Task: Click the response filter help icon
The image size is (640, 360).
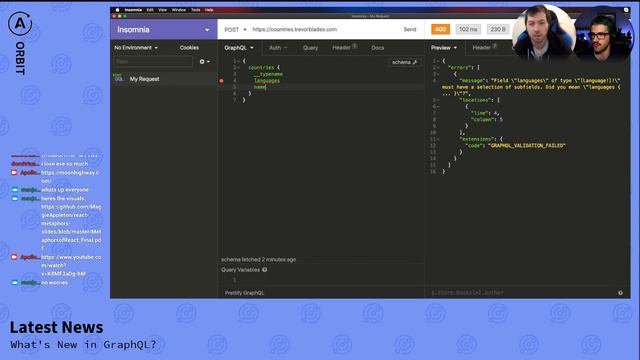Action: point(620,293)
